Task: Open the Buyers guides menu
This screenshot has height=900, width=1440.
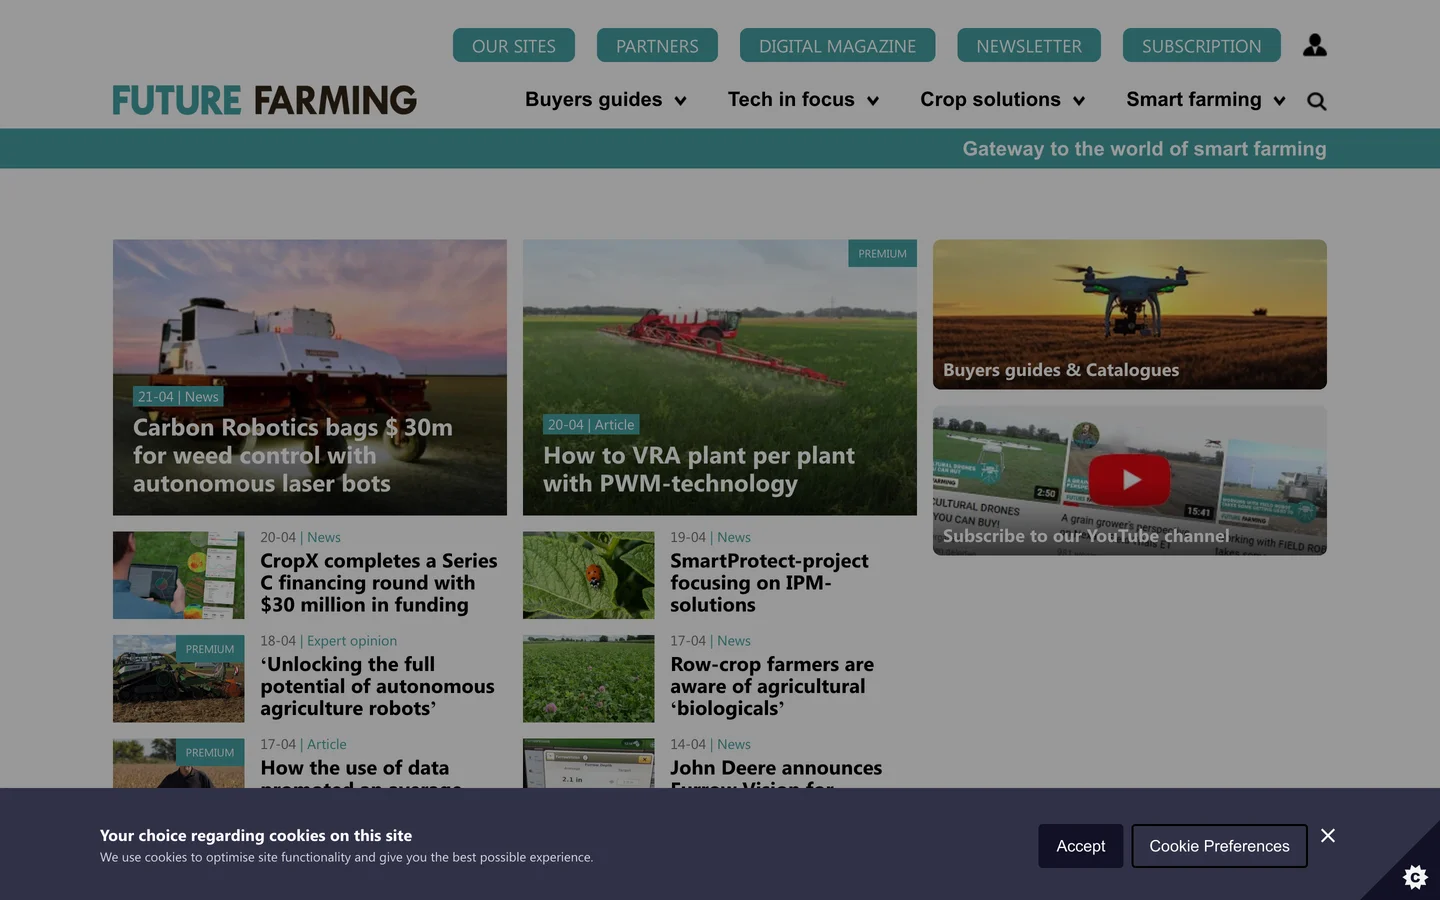Action: 594,99
